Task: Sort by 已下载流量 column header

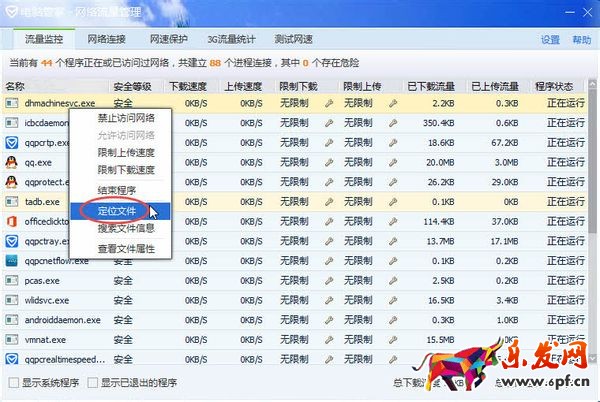Action: [x=432, y=86]
